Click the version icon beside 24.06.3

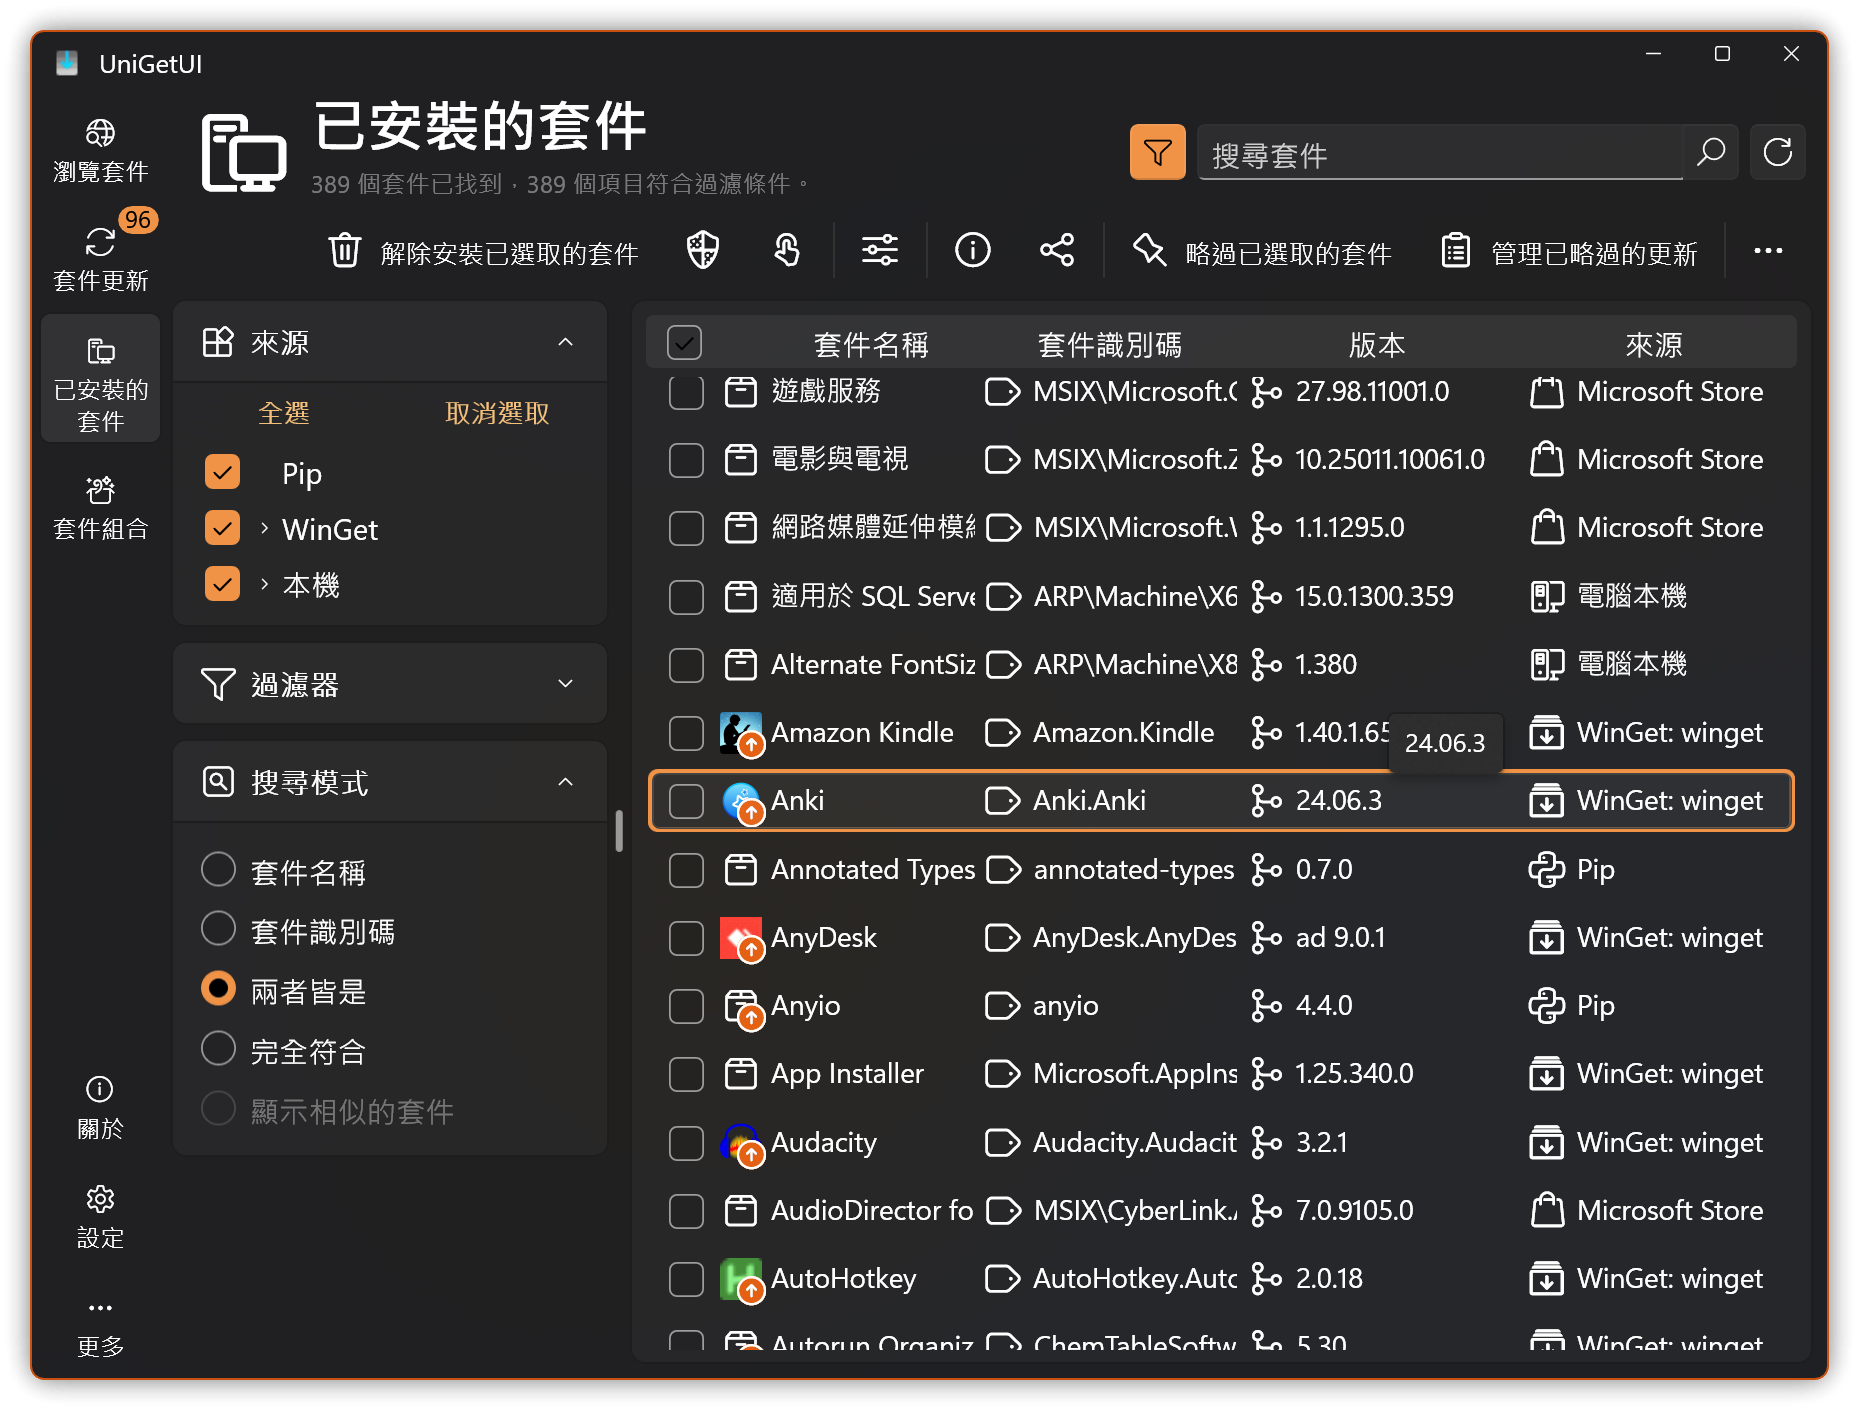pyautogui.click(x=1266, y=801)
